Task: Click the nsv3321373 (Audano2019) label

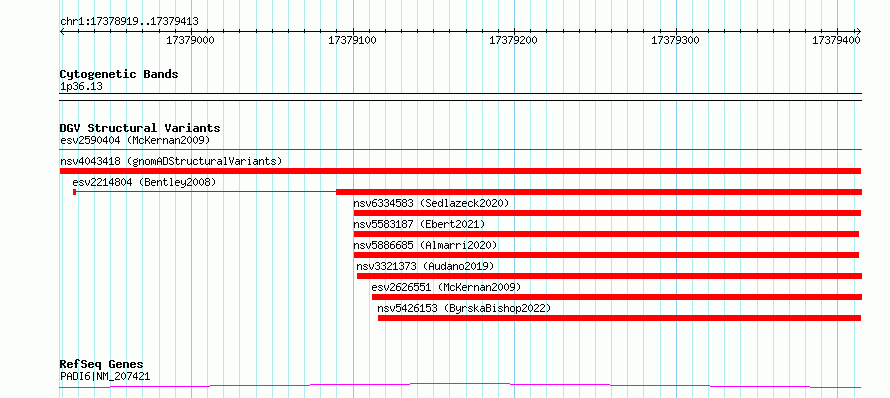Action: pos(425,266)
